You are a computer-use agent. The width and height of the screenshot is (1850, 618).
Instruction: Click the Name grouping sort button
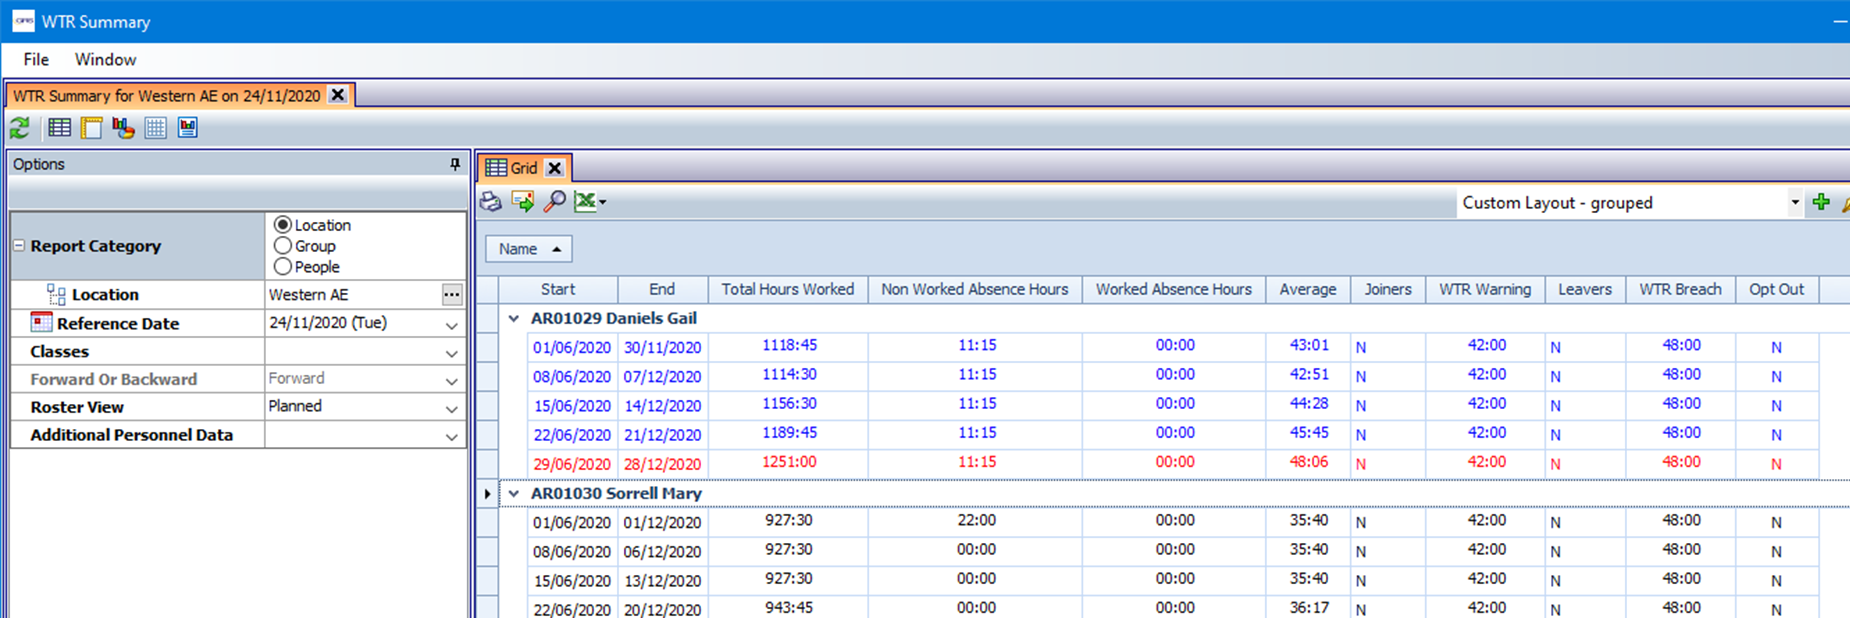(529, 249)
